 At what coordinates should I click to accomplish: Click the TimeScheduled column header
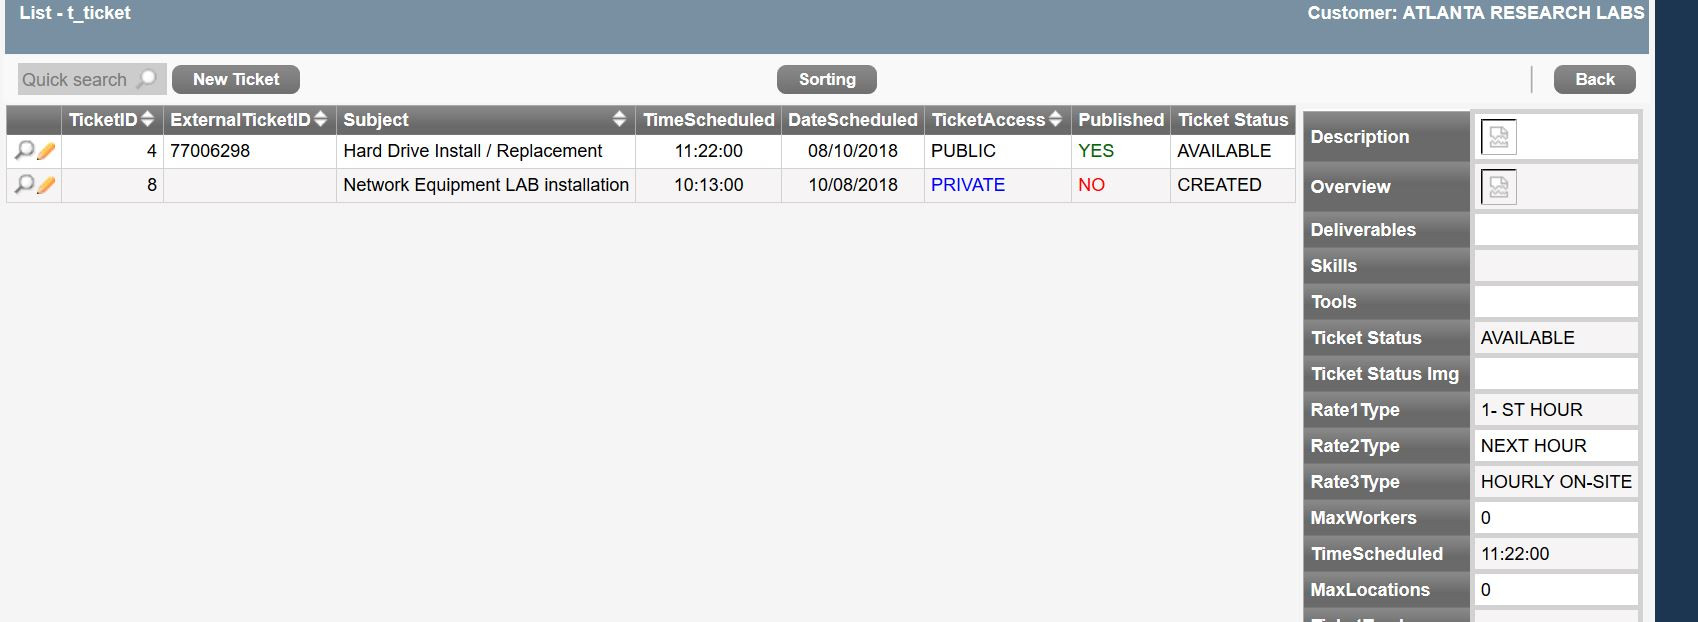[709, 120]
